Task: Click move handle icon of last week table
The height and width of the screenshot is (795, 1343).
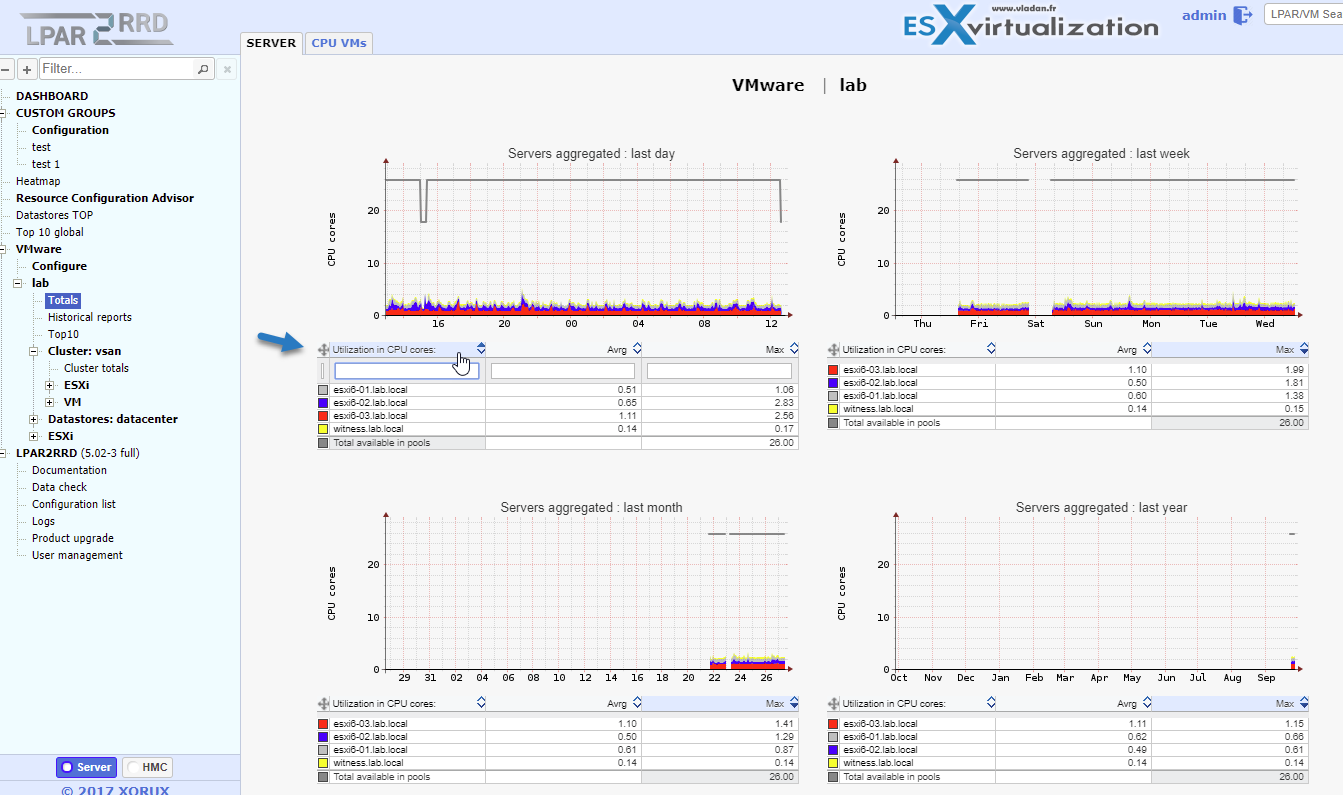Action: (x=834, y=349)
